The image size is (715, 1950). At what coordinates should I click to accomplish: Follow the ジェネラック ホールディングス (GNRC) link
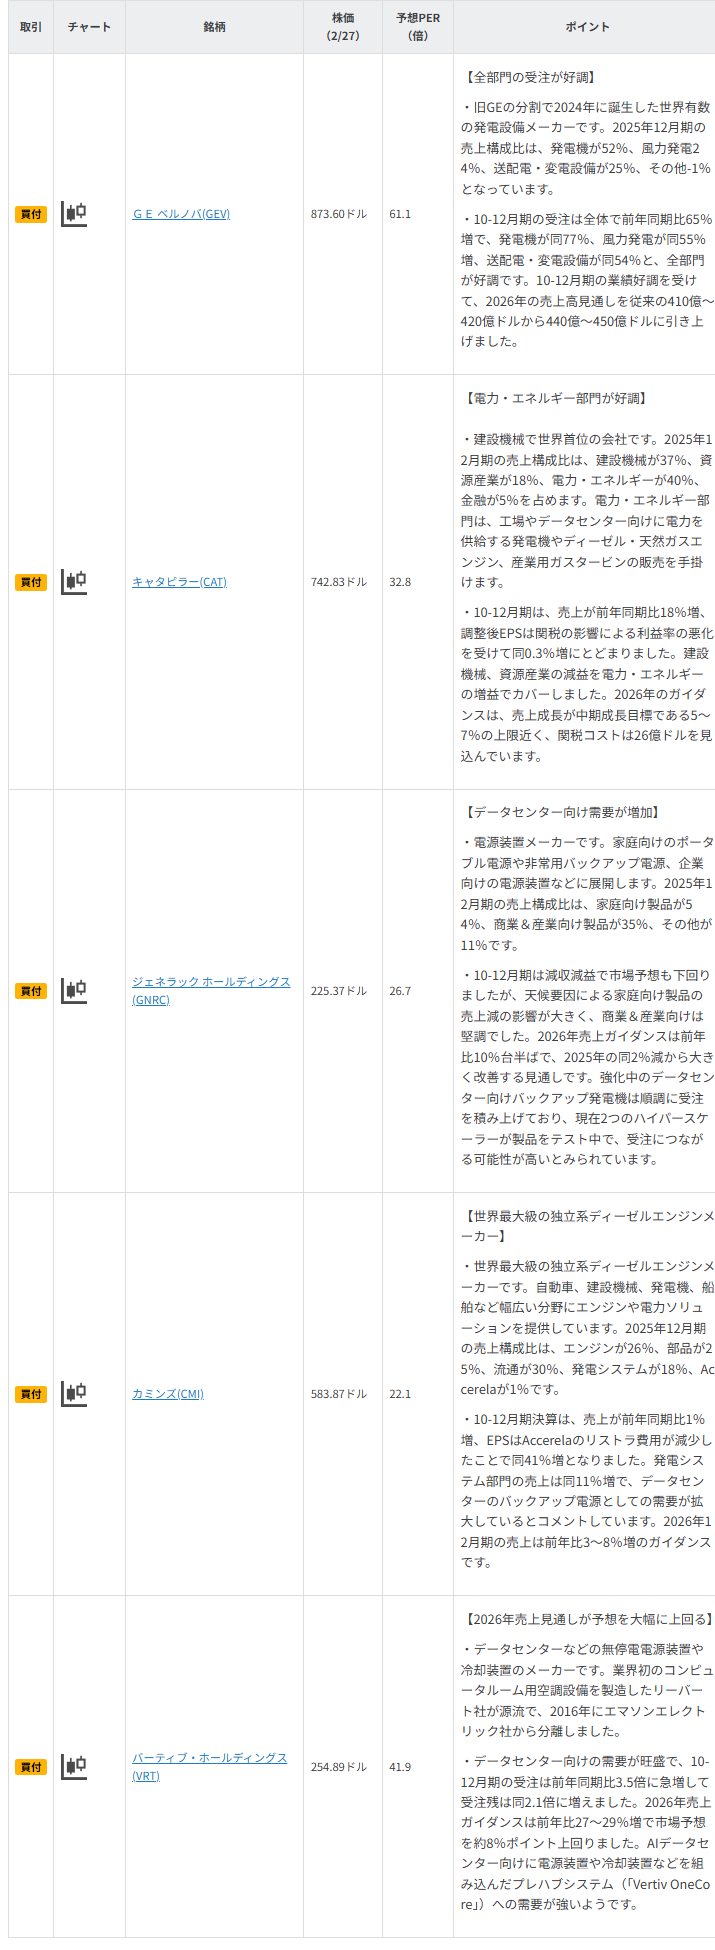pyautogui.click(x=211, y=982)
